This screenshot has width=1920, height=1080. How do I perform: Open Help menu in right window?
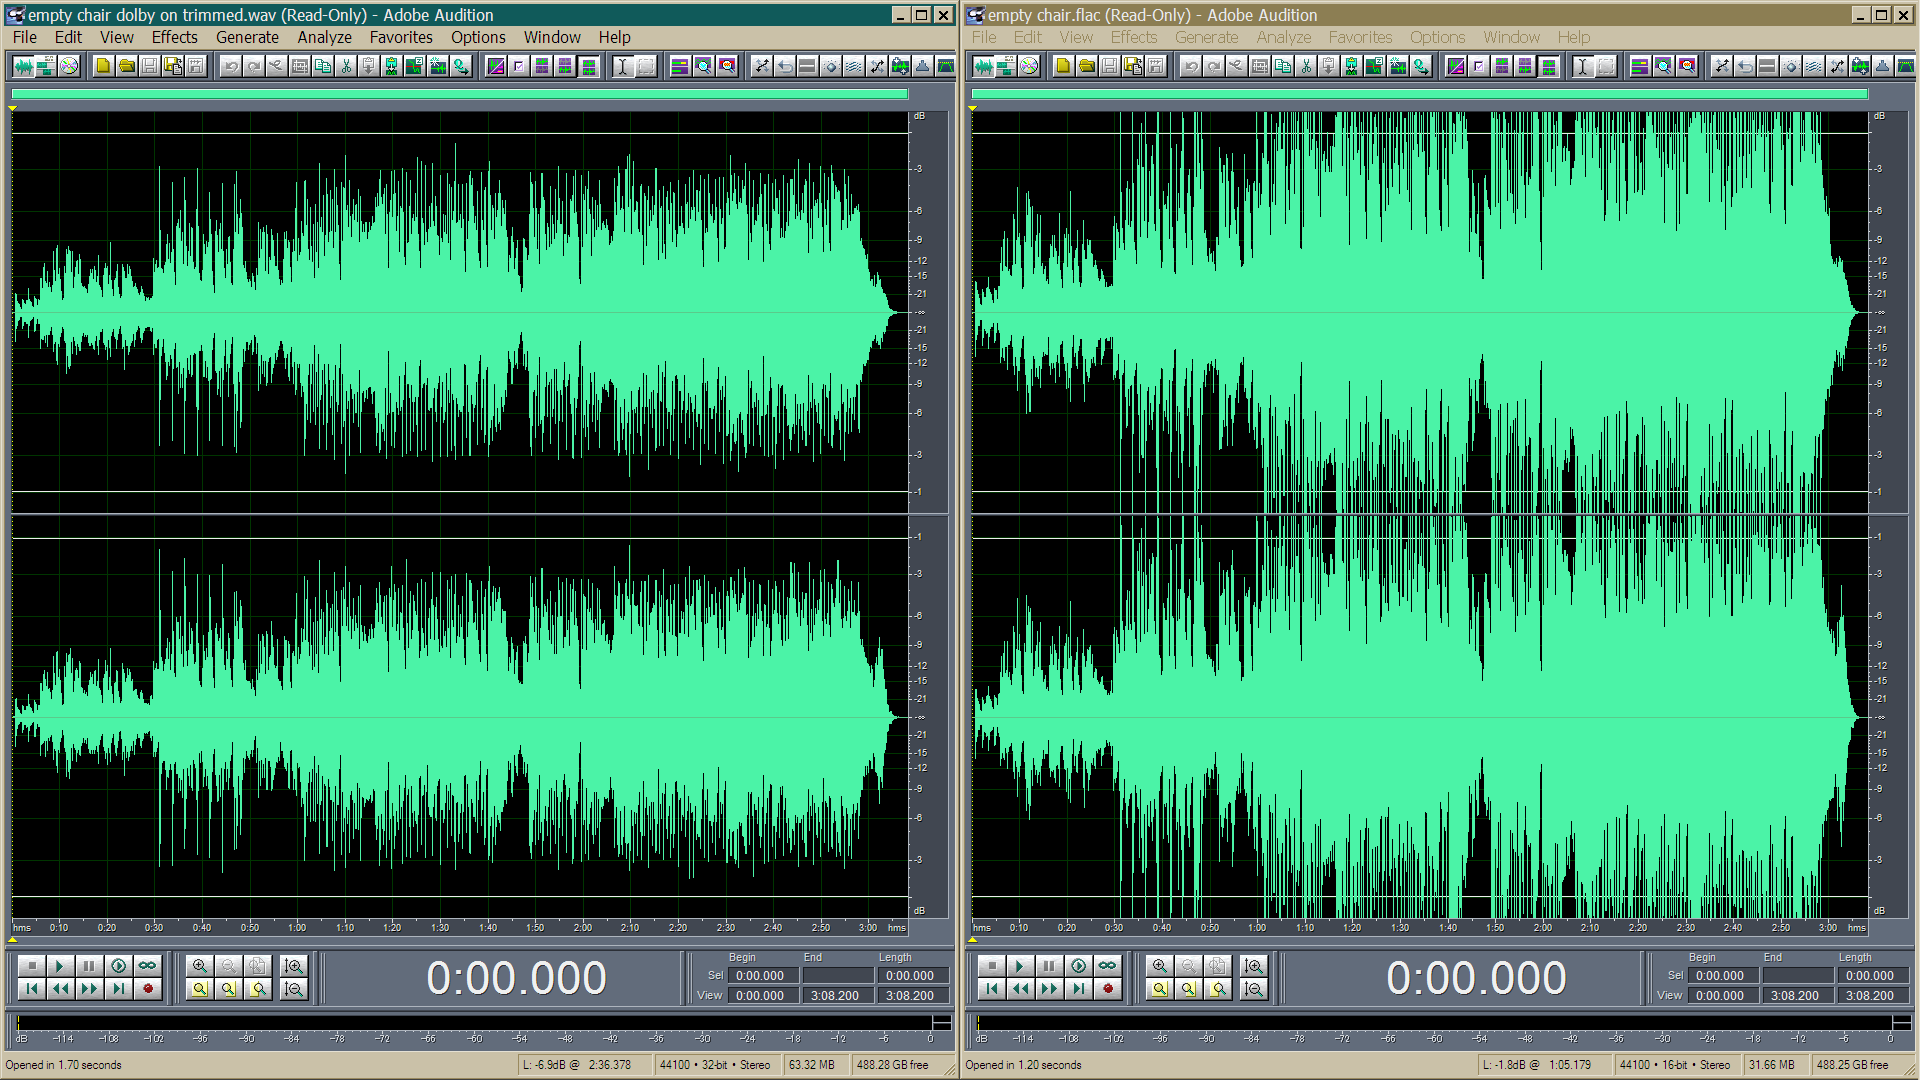click(x=1574, y=37)
